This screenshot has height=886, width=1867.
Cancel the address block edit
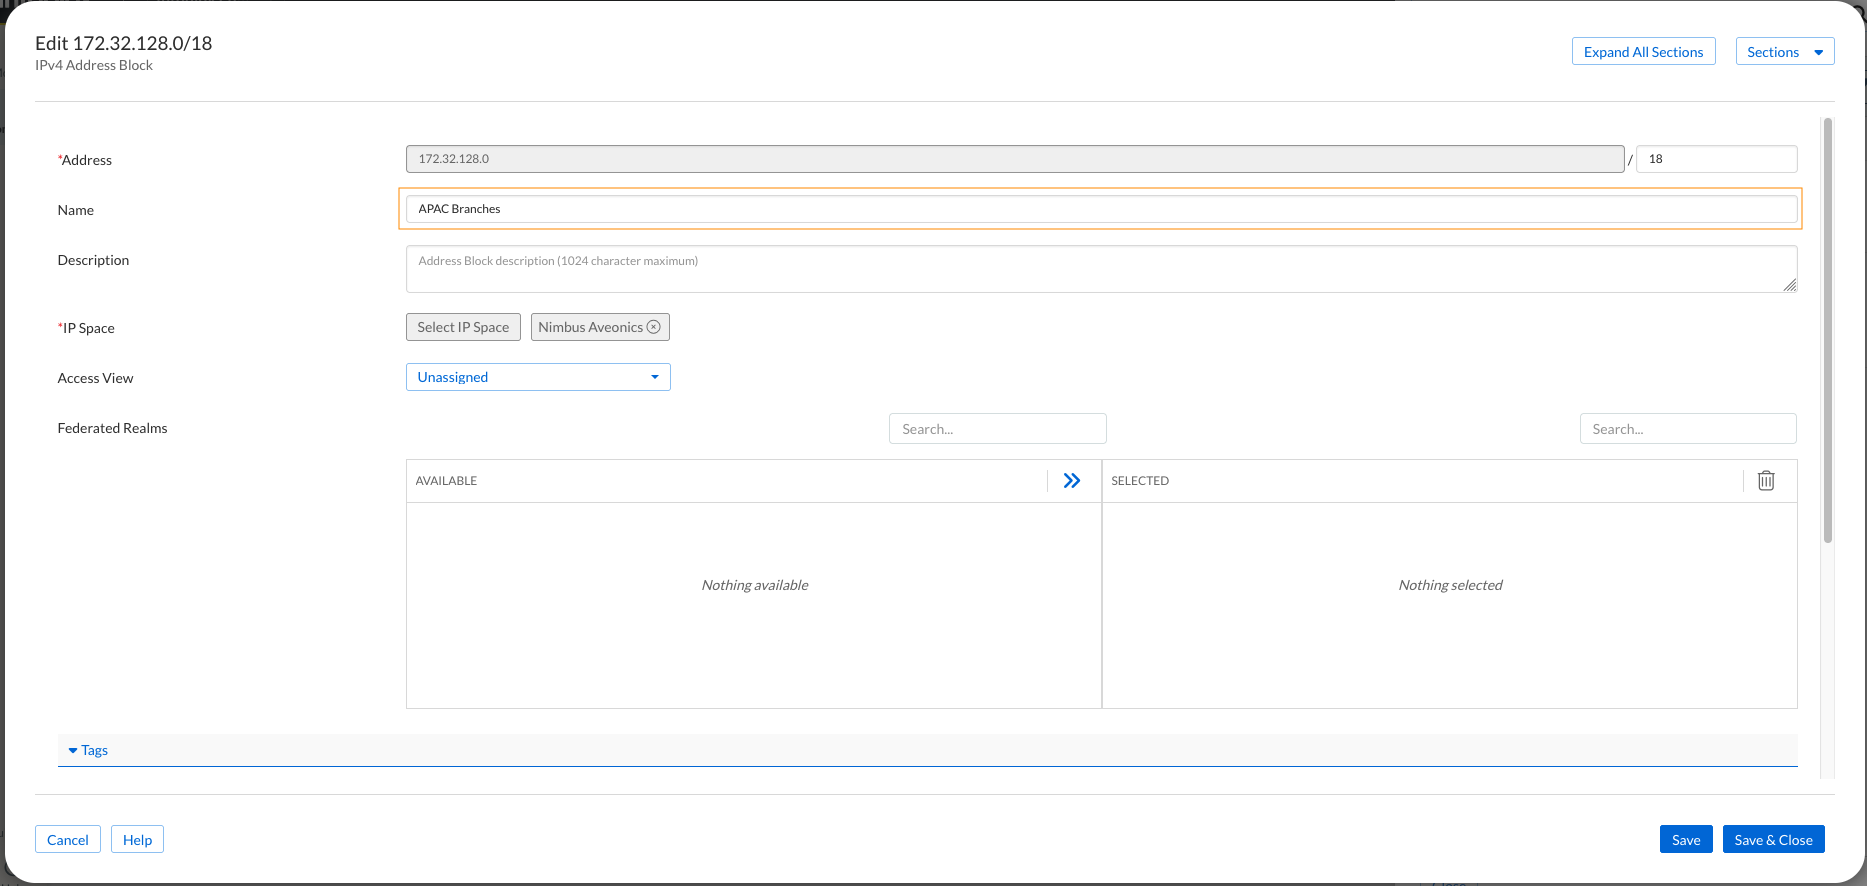point(68,840)
